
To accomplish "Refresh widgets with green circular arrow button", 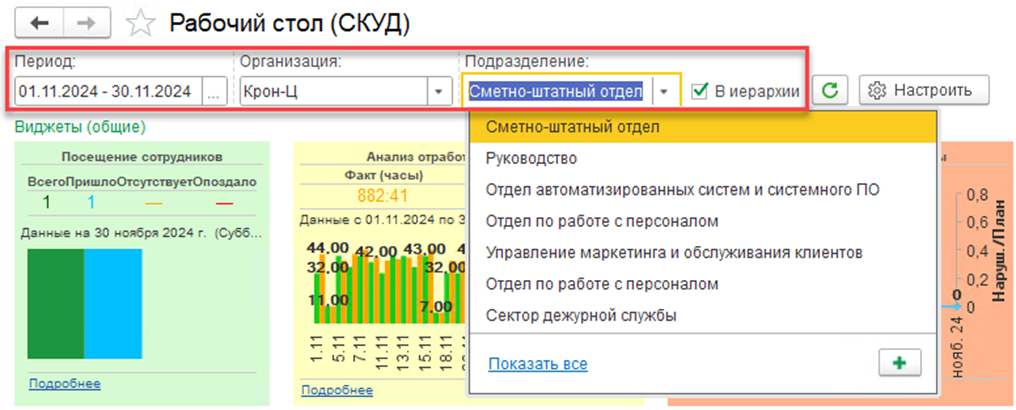I will pos(828,91).
